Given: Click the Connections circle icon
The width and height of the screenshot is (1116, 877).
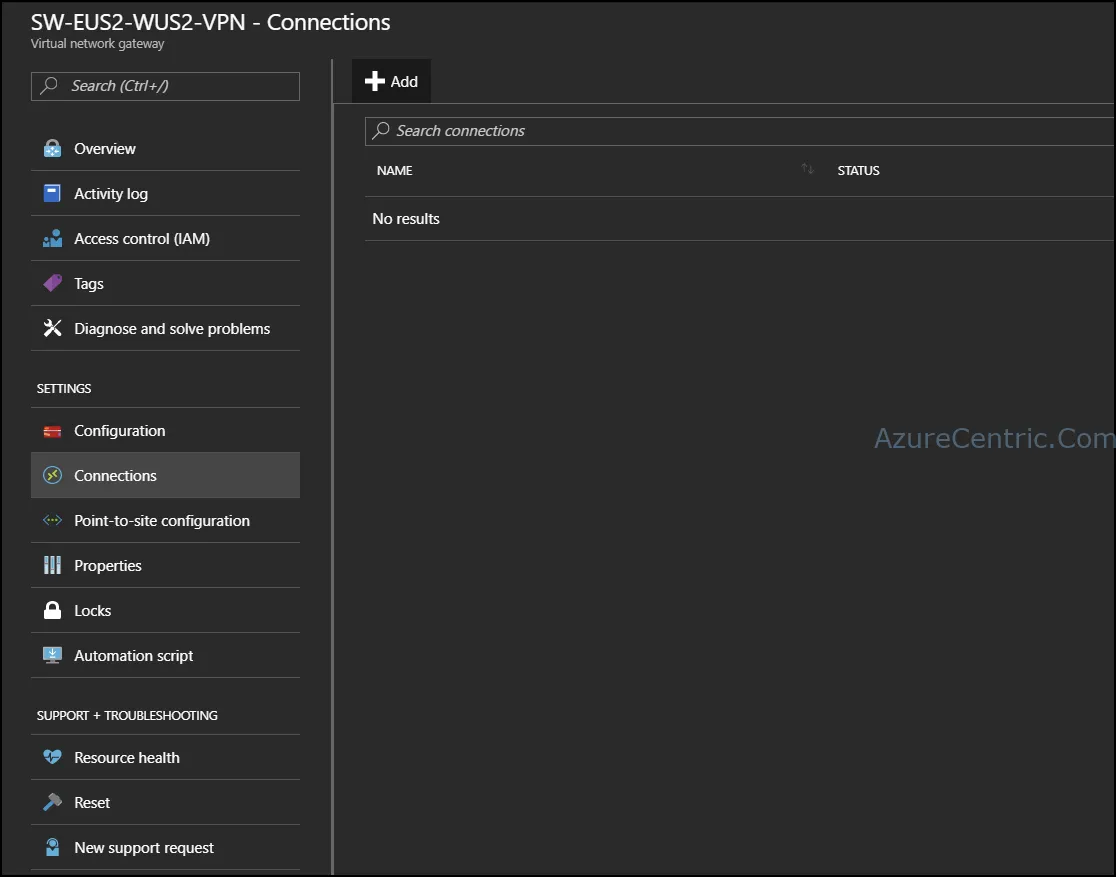Looking at the screenshot, I should pos(52,475).
